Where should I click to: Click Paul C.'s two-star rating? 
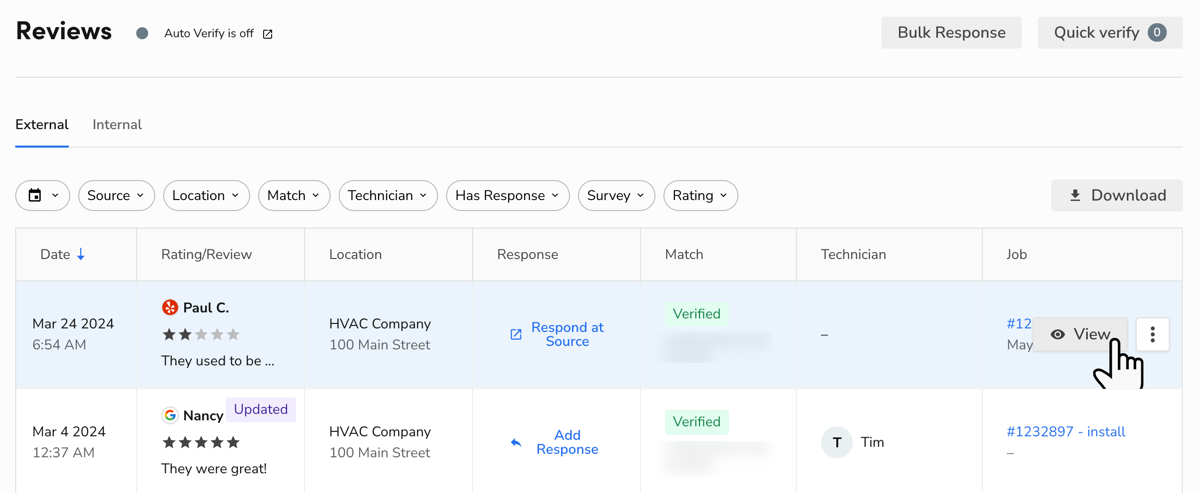[x=201, y=335]
